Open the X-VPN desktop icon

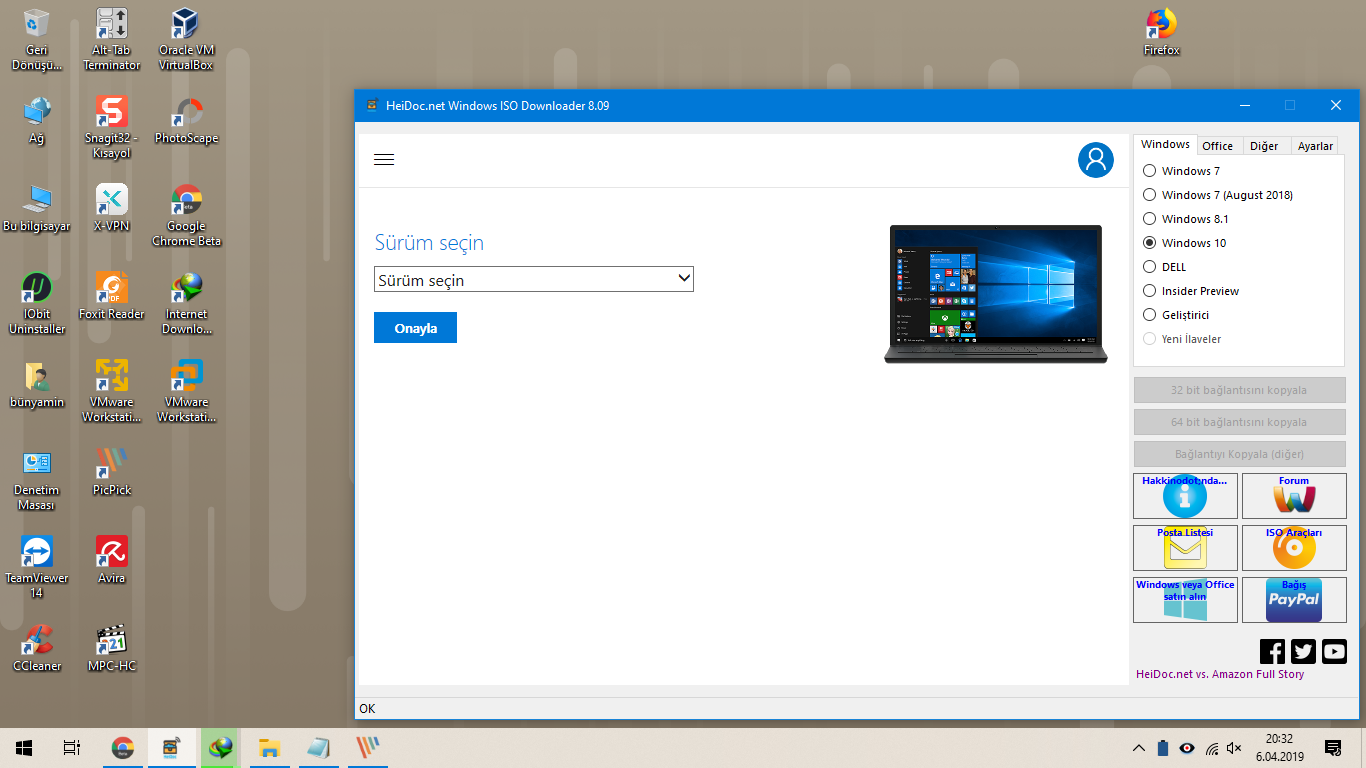click(x=111, y=208)
